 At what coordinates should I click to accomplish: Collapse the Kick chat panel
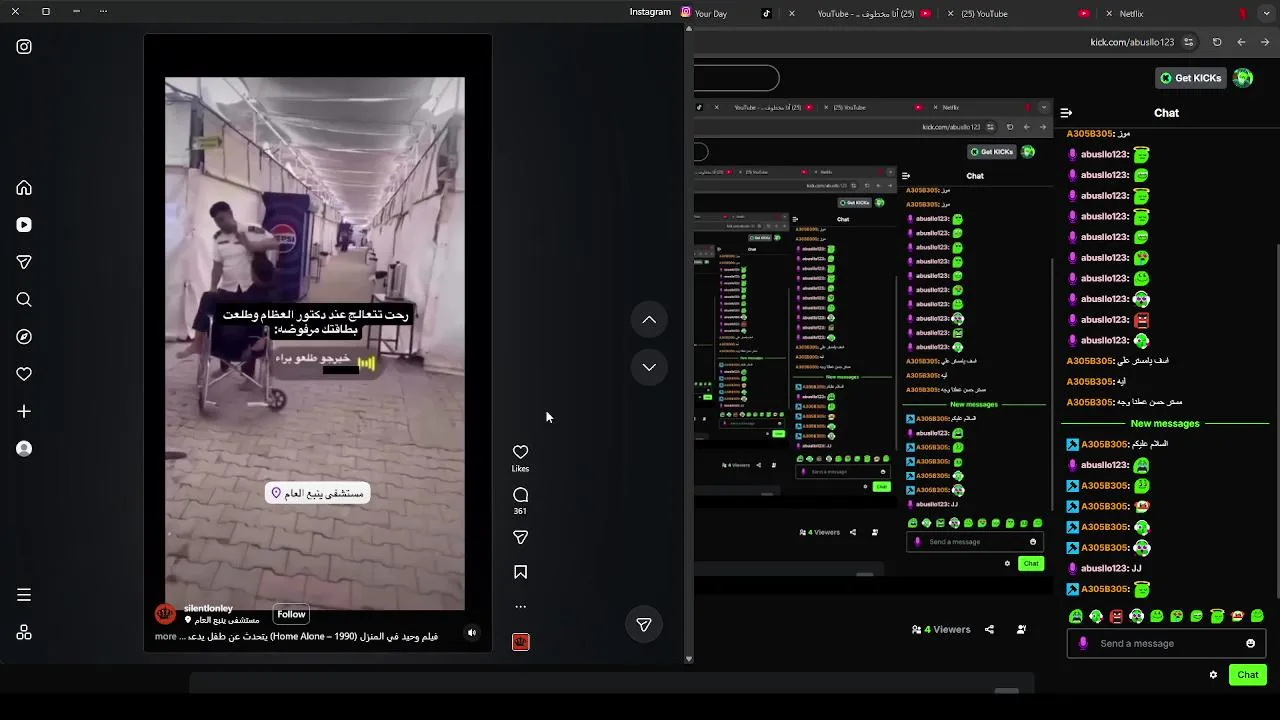1066,113
